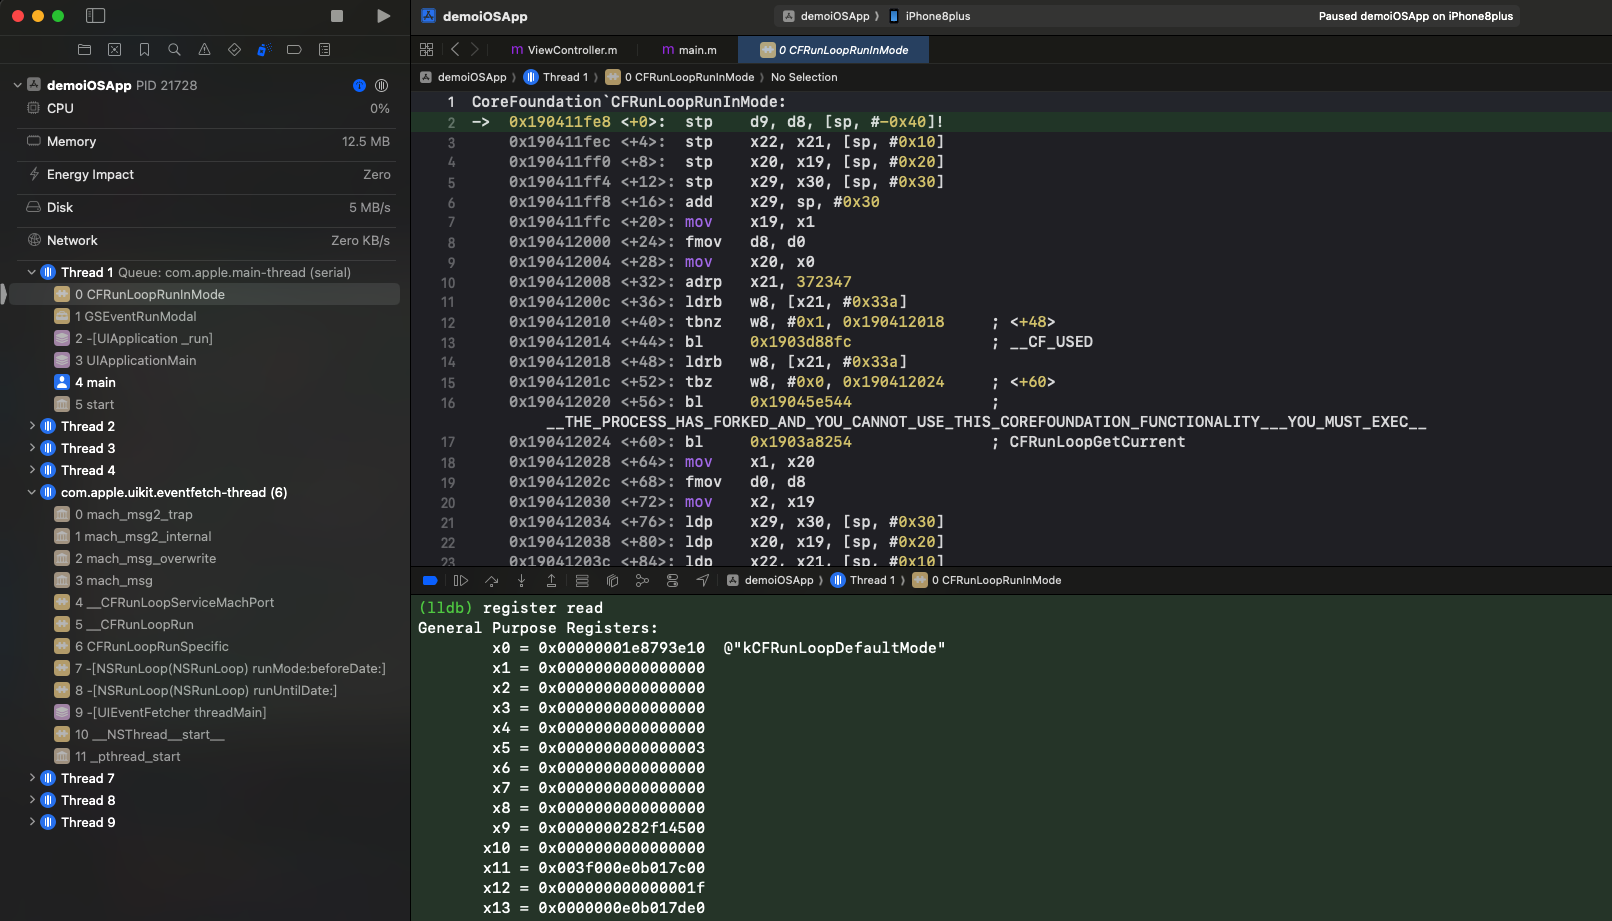Open the Project navigator folder icon
The height and width of the screenshot is (921, 1612).
pos(84,49)
